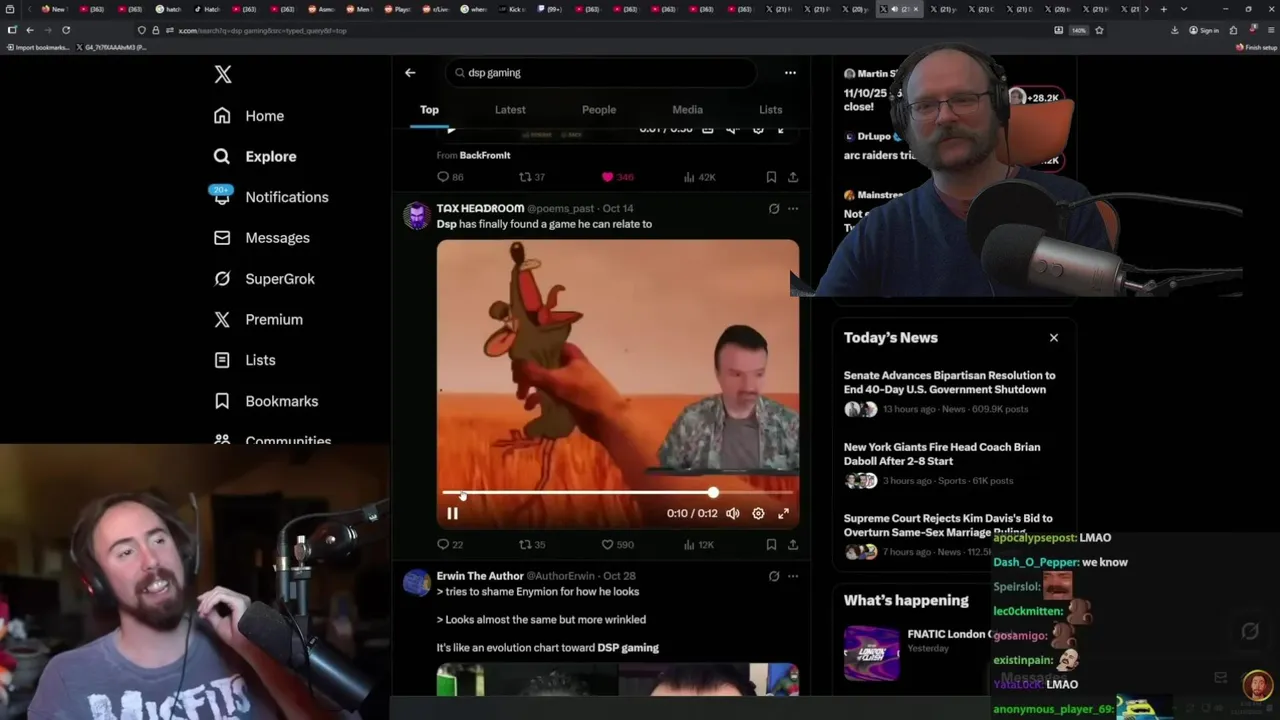
Task: Open Lists in sidebar
Action: 244,360
